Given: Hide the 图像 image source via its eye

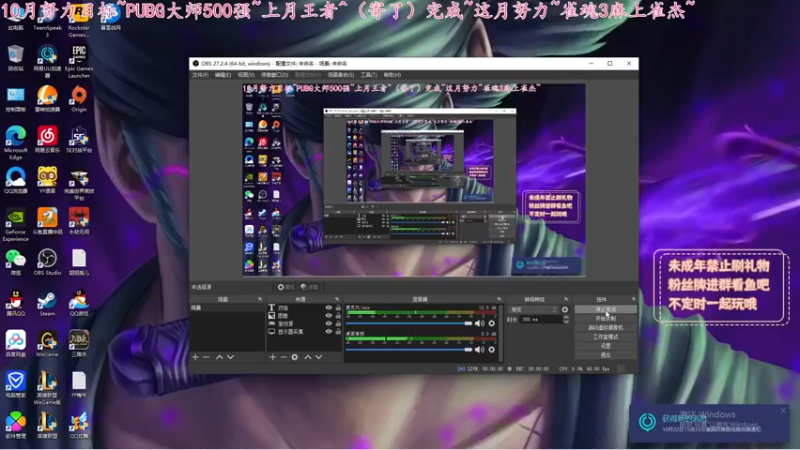Looking at the screenshot, I should [x=329, y=315].
